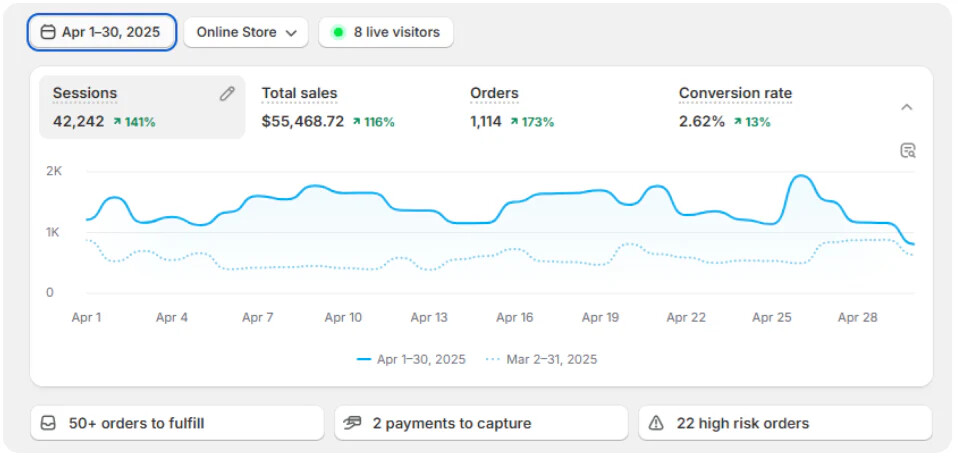This screenshot has width=958, height=457.
Task: Open the Apr 1–30, 2025 date picker
Action: 102,32
